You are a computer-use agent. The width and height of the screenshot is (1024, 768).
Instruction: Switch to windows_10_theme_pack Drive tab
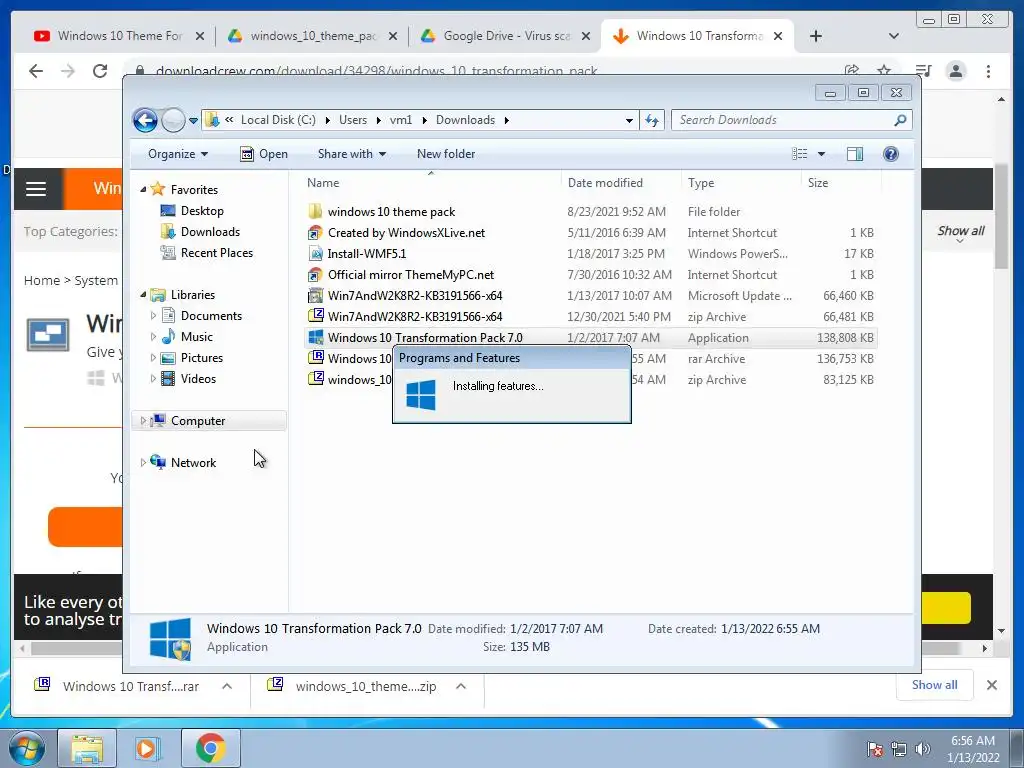(313, 36)
